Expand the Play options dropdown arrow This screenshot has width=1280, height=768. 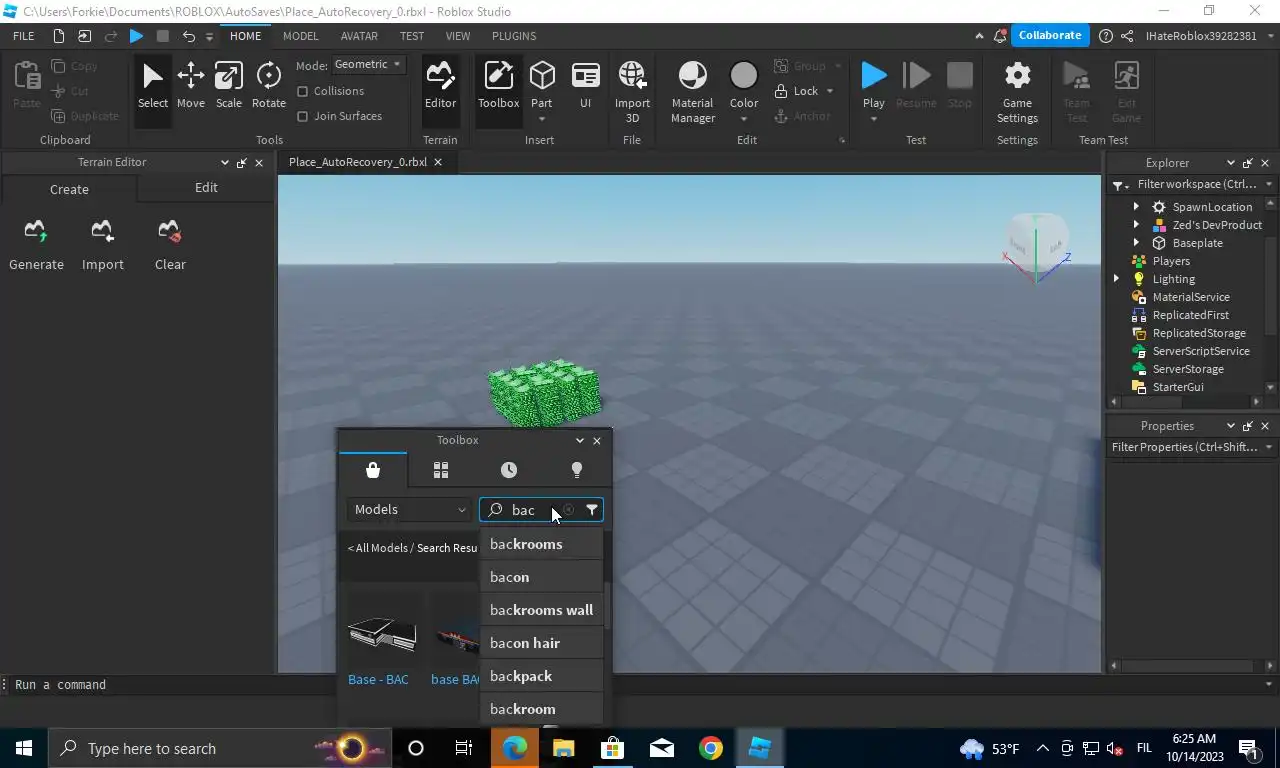pyautogui.click(x=874, y=119)
